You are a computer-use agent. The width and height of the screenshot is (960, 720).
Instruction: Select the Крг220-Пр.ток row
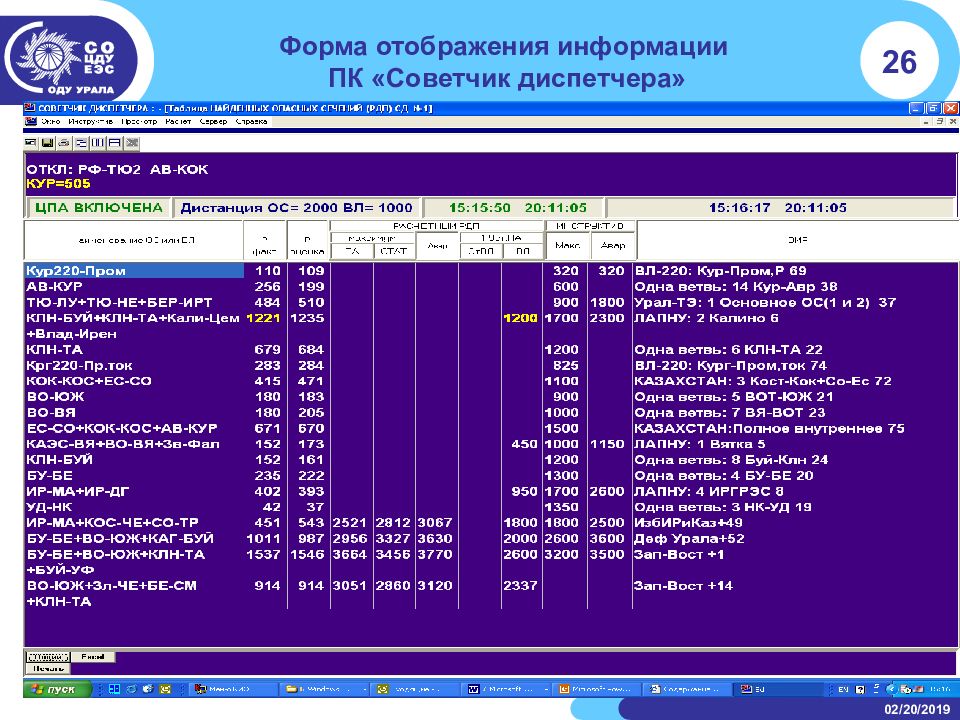(x=79, y=366)
